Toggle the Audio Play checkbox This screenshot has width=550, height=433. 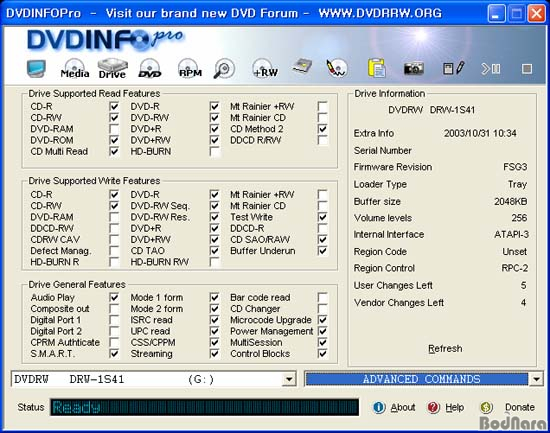[x=114, y=297]
